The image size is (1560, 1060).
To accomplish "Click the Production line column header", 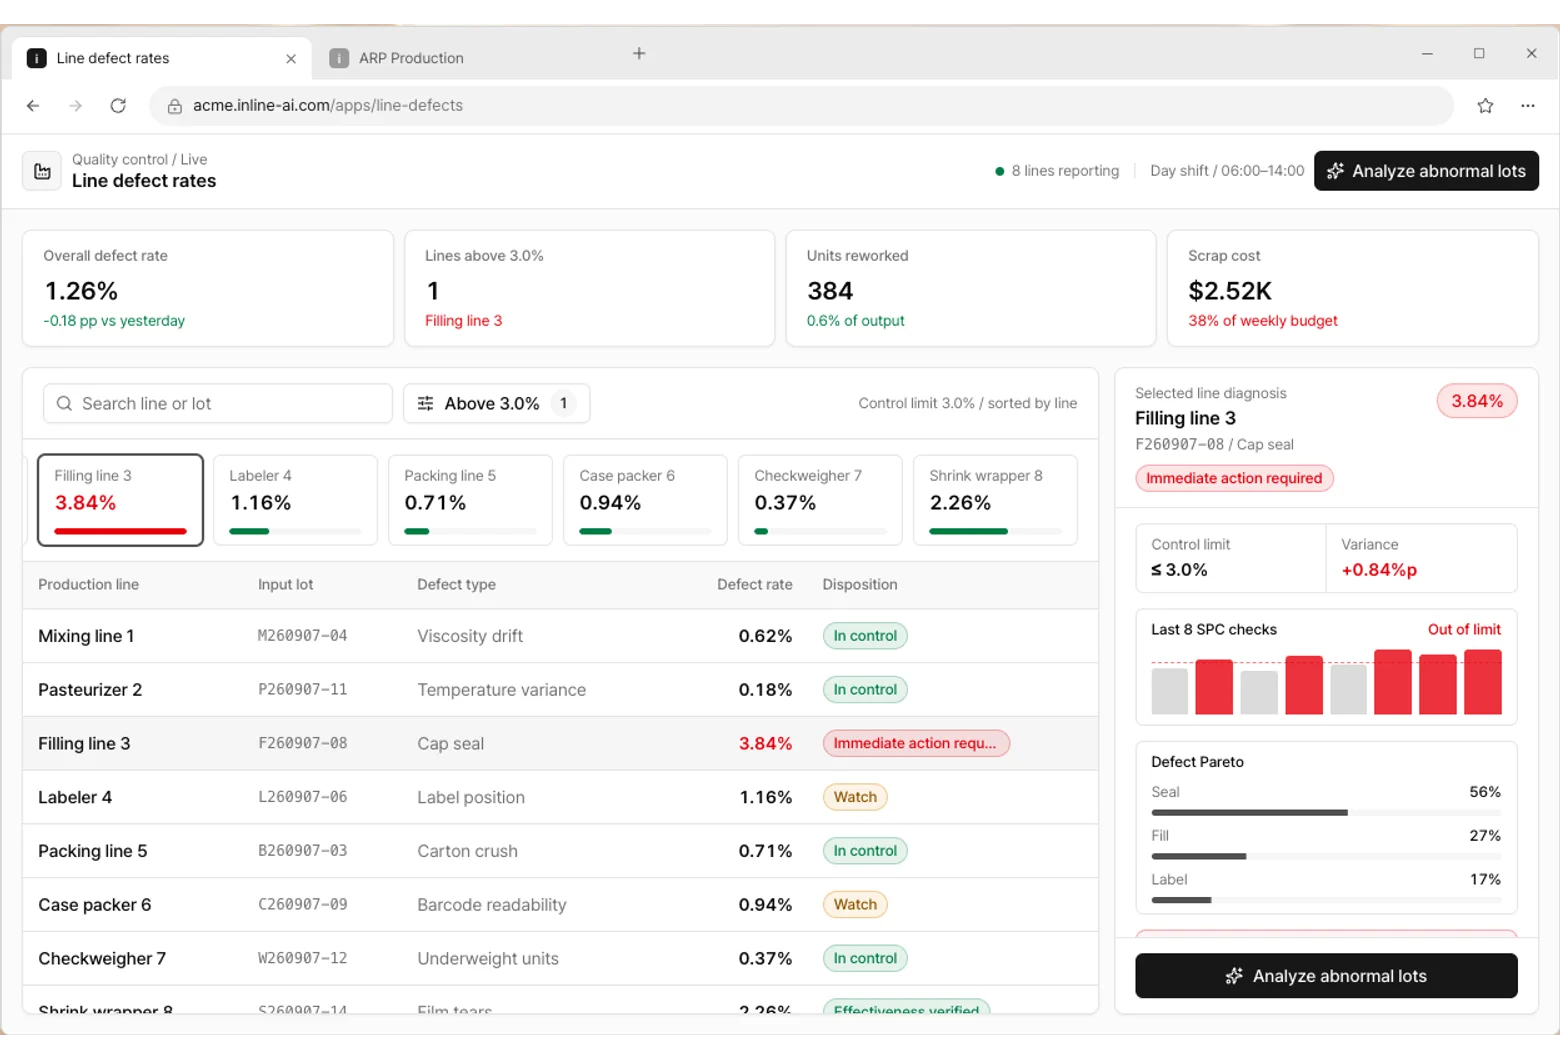I will [x=88, y=584].
